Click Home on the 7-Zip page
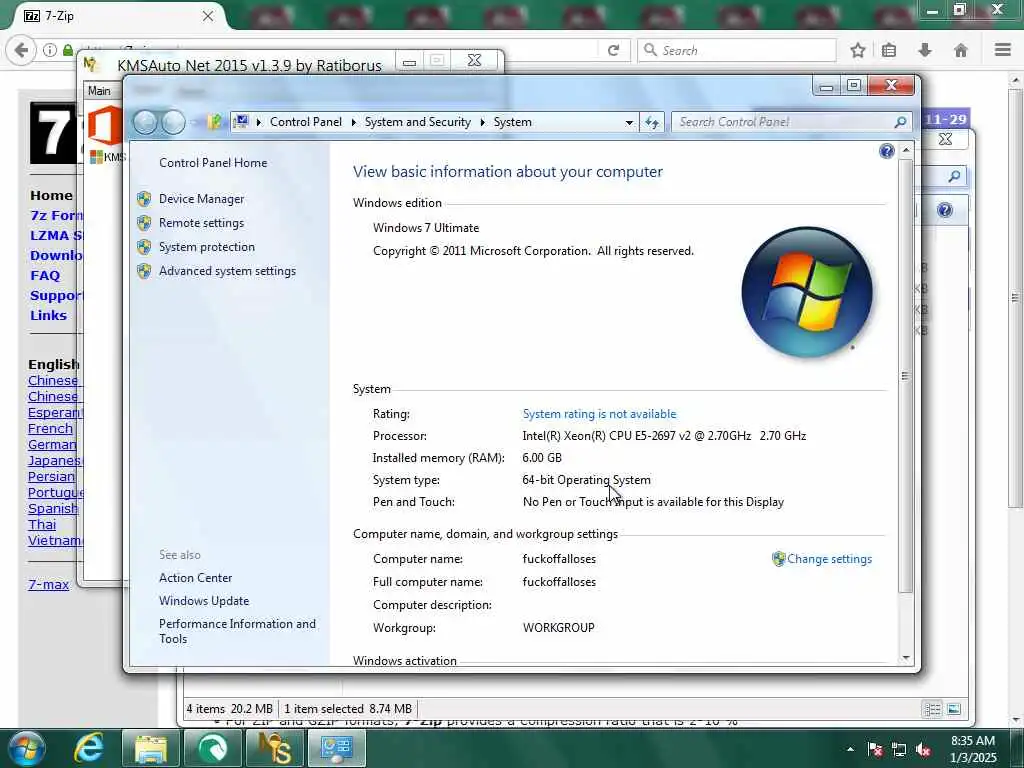Screen dimensions: 1024x768 (x=51, y=195)
